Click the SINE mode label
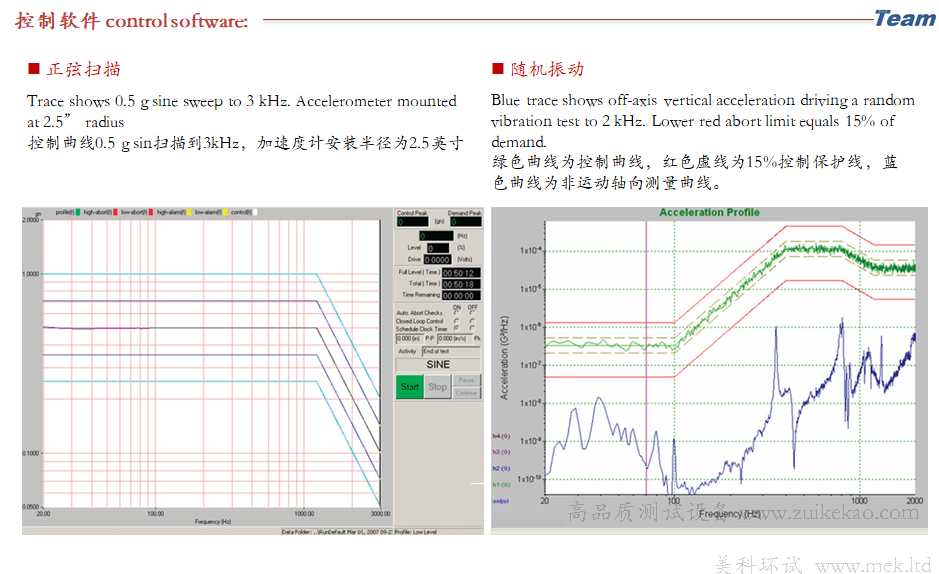 pyautogui.click(x=438, y=365)
